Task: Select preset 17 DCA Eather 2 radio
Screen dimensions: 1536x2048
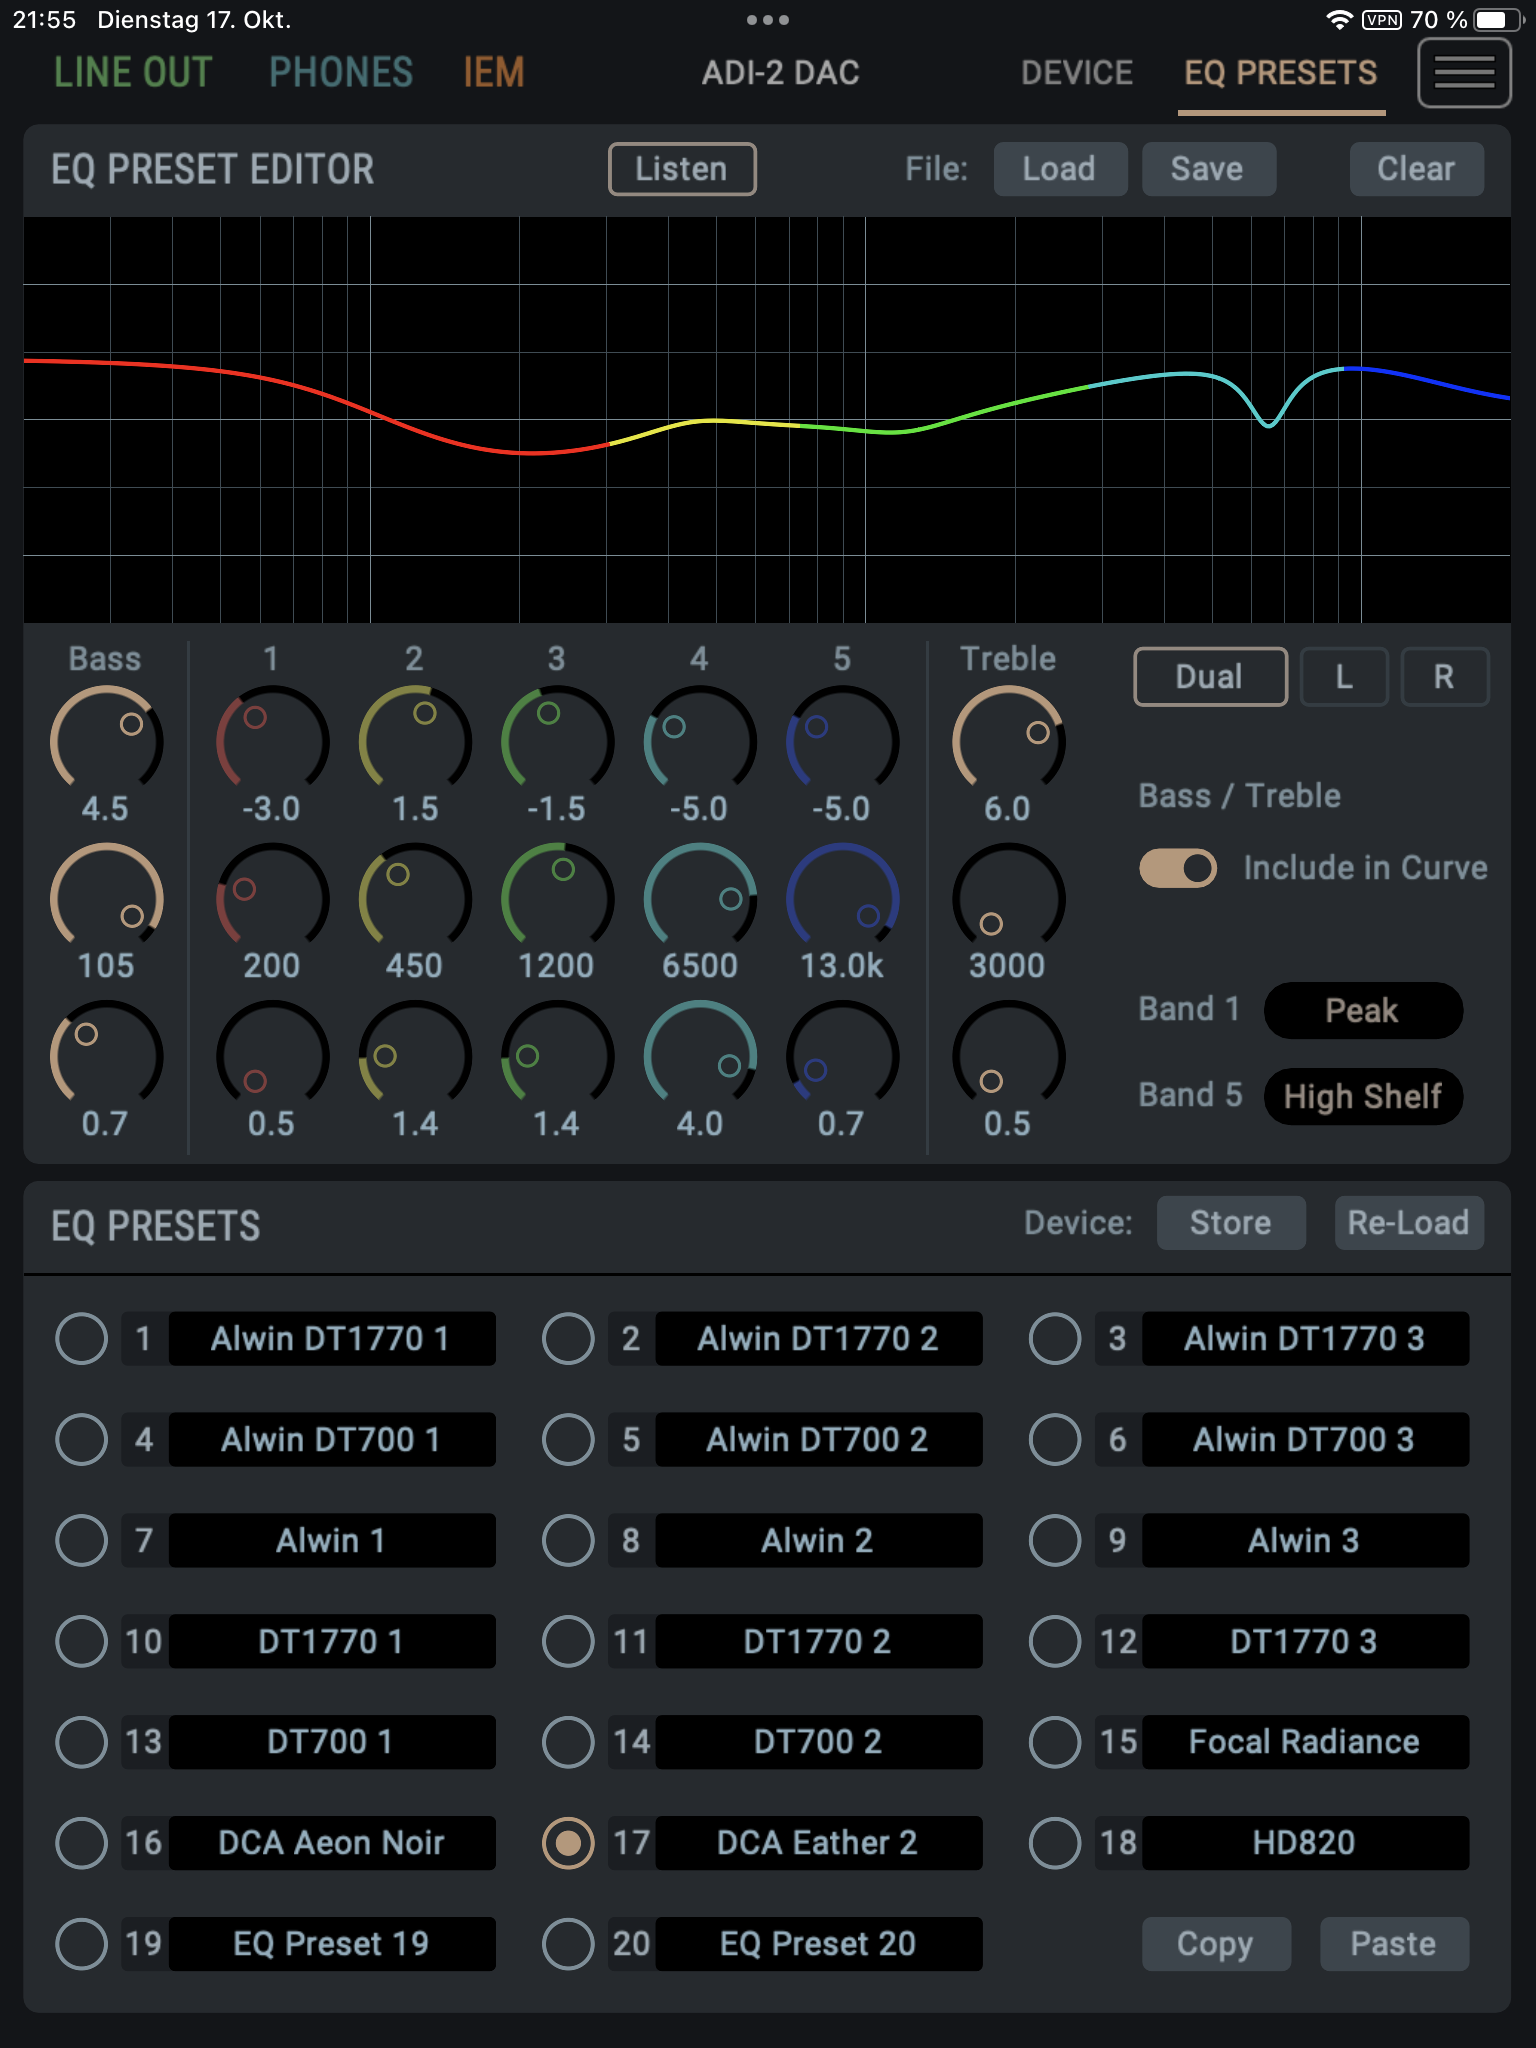Action: pyautogui.click(x=568, y=1843)
